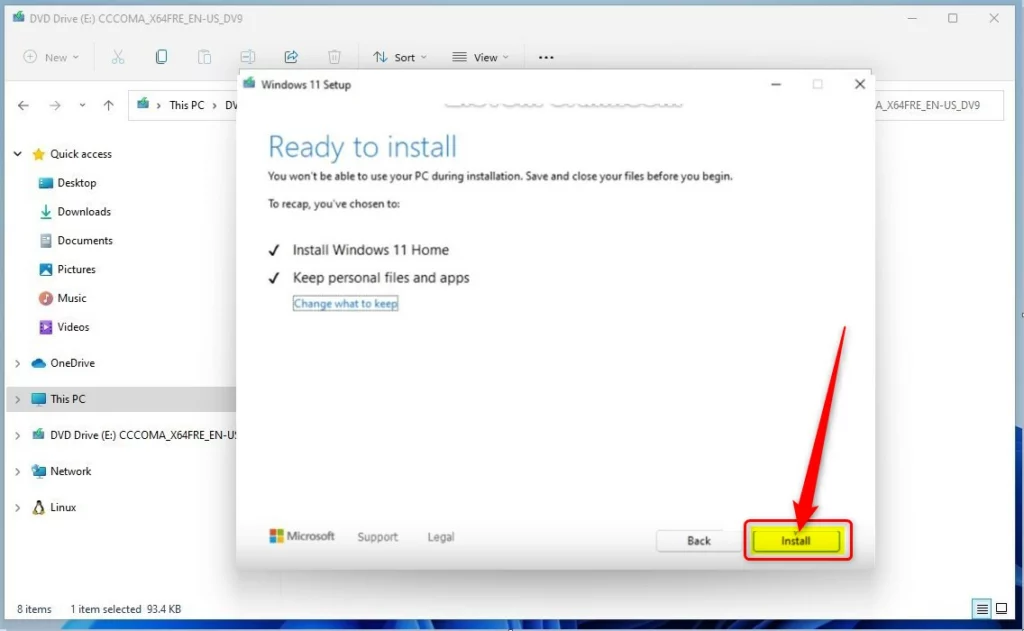Click the Cut scissors icon in Explorer toolbar
The height and width of the screenshot is (631, 1024).
click(118, 57)
